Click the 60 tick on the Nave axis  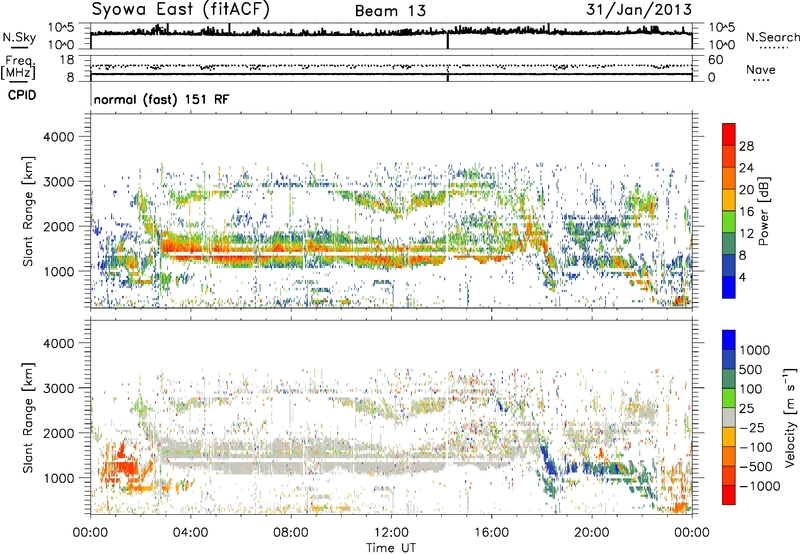pos(715,60)
